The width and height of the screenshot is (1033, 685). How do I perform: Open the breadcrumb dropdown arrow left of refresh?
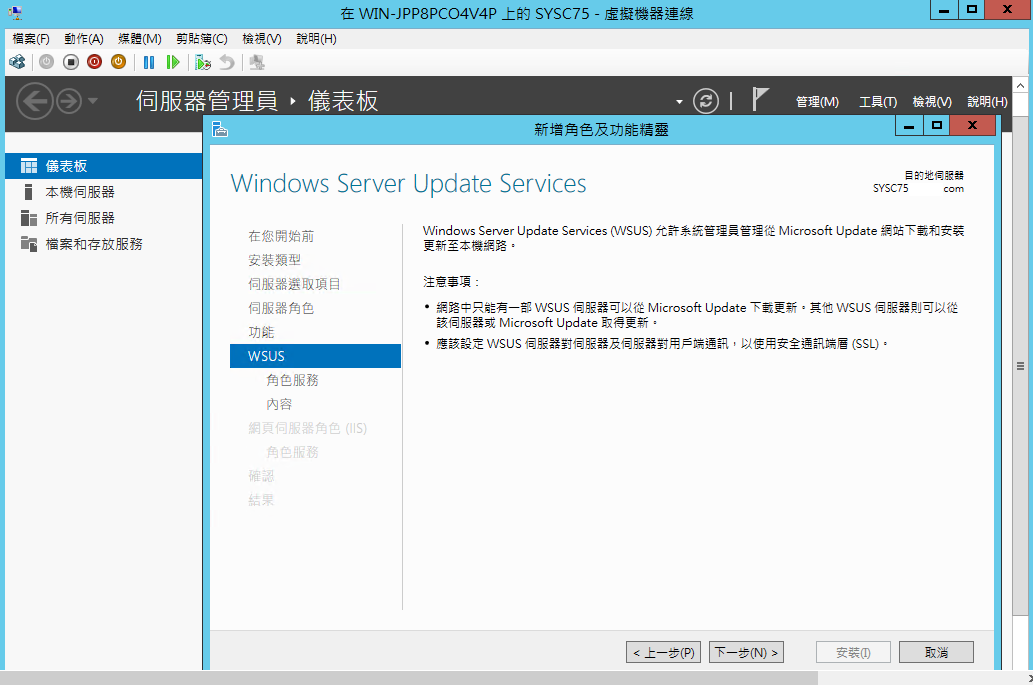pyautogui.click(x=679, y=102)
